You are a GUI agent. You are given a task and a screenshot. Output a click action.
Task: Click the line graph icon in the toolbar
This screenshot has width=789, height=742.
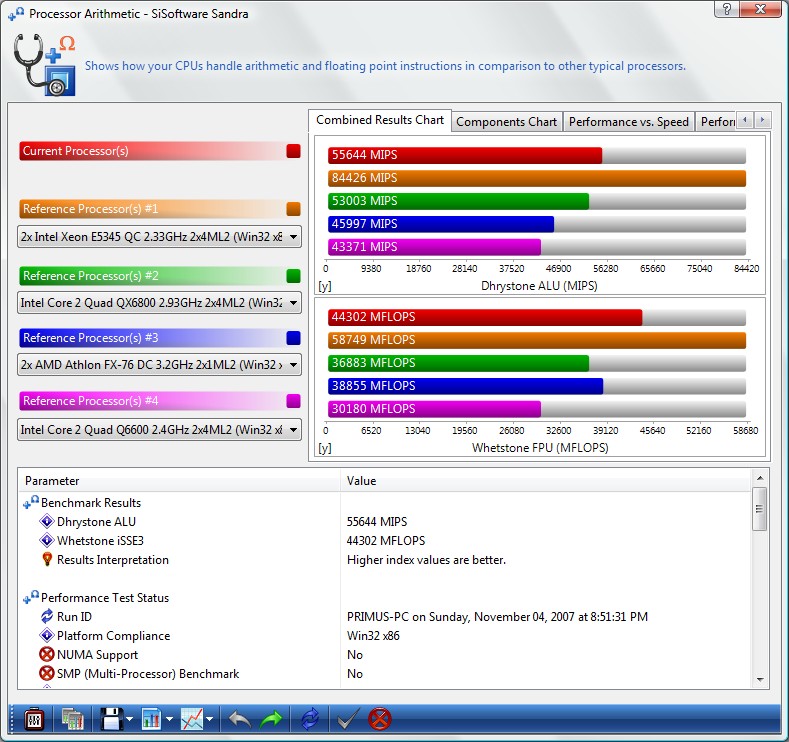coord(192,719)
